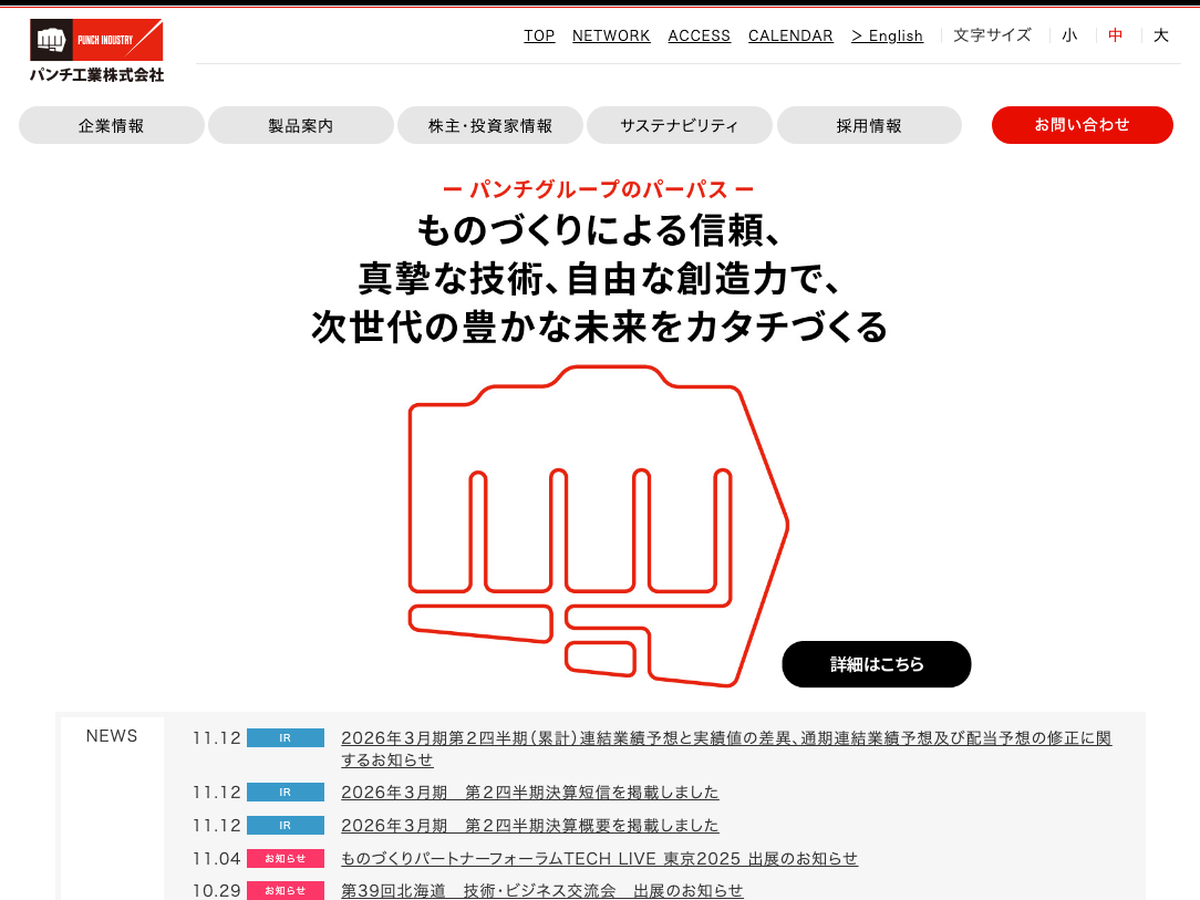The height and width of the screenshot is (900, 1200).
Task: Click the black 詳細はこちら button
Action: click(x=876, y=664)
